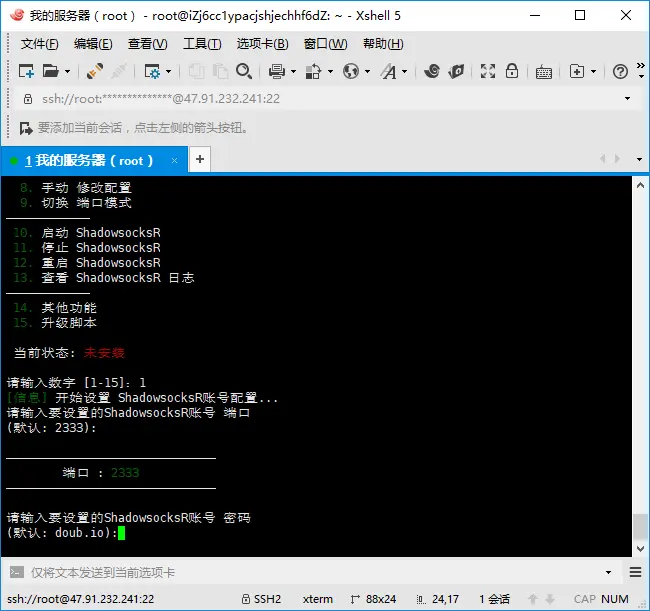Expand the compose bar target dropdown
Viewport: 650px width, 611px height.
point(608,572)
